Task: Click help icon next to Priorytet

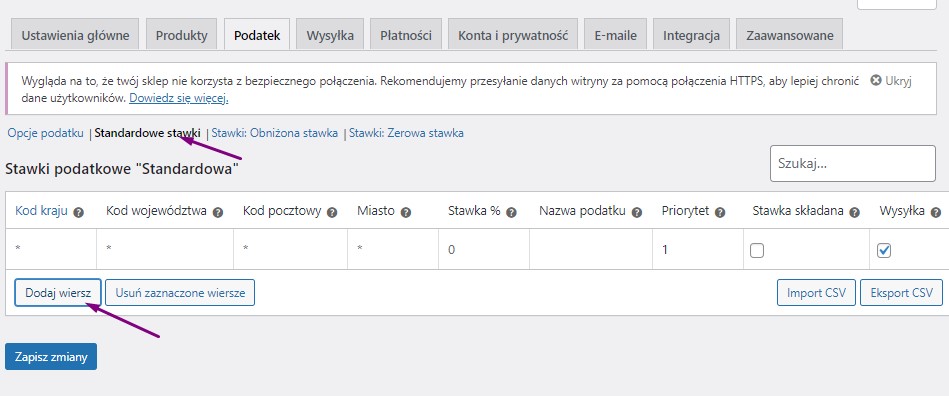Action: (x=720, y=213)
